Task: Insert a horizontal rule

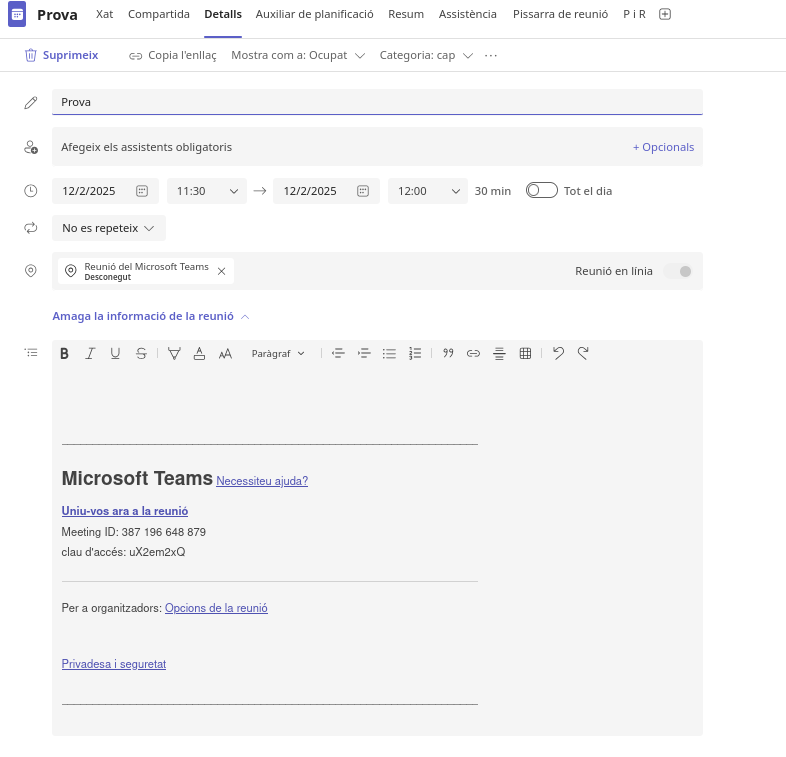Action: (x=499, y=354)
